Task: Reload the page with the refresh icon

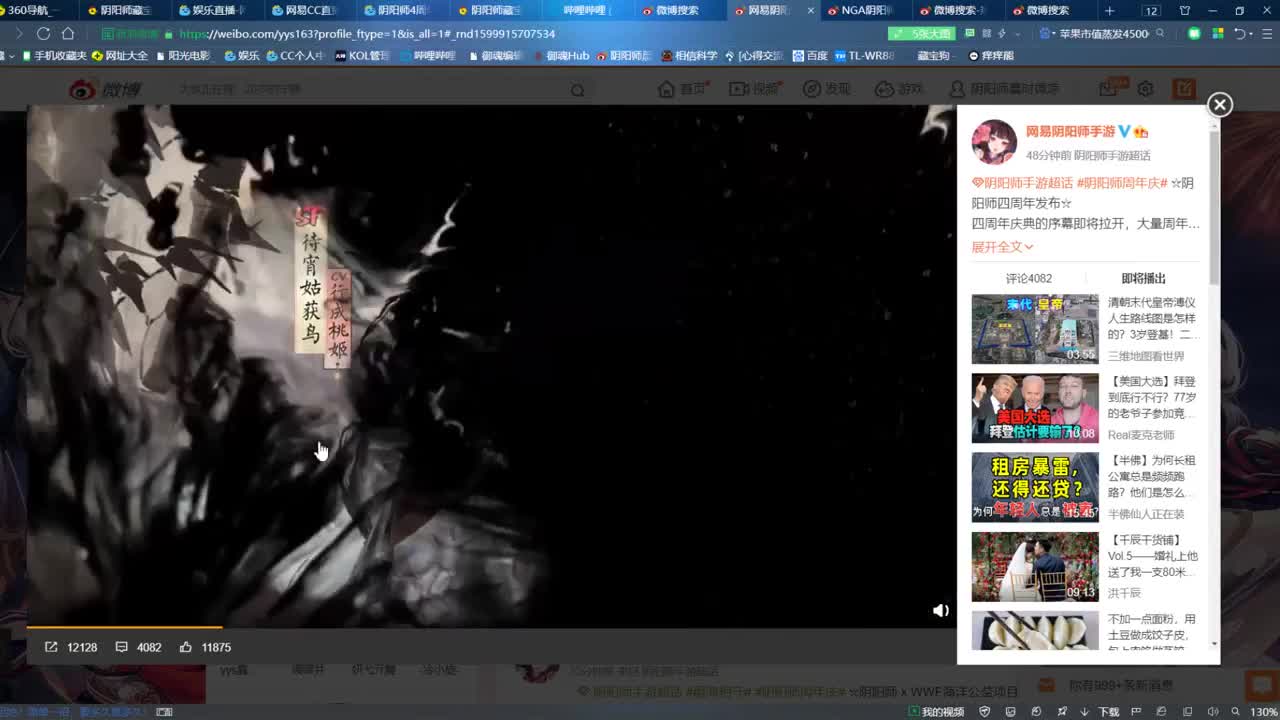Action: 43,33
